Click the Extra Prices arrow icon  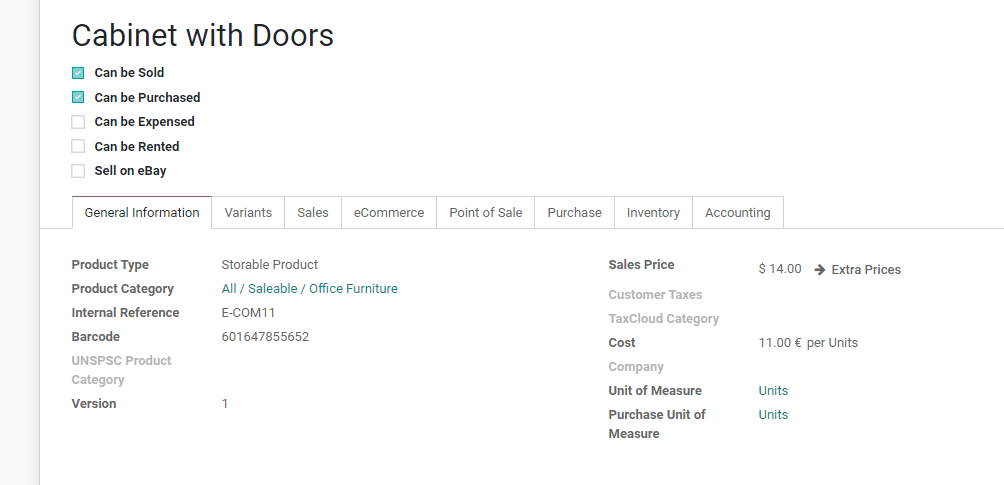820,270
